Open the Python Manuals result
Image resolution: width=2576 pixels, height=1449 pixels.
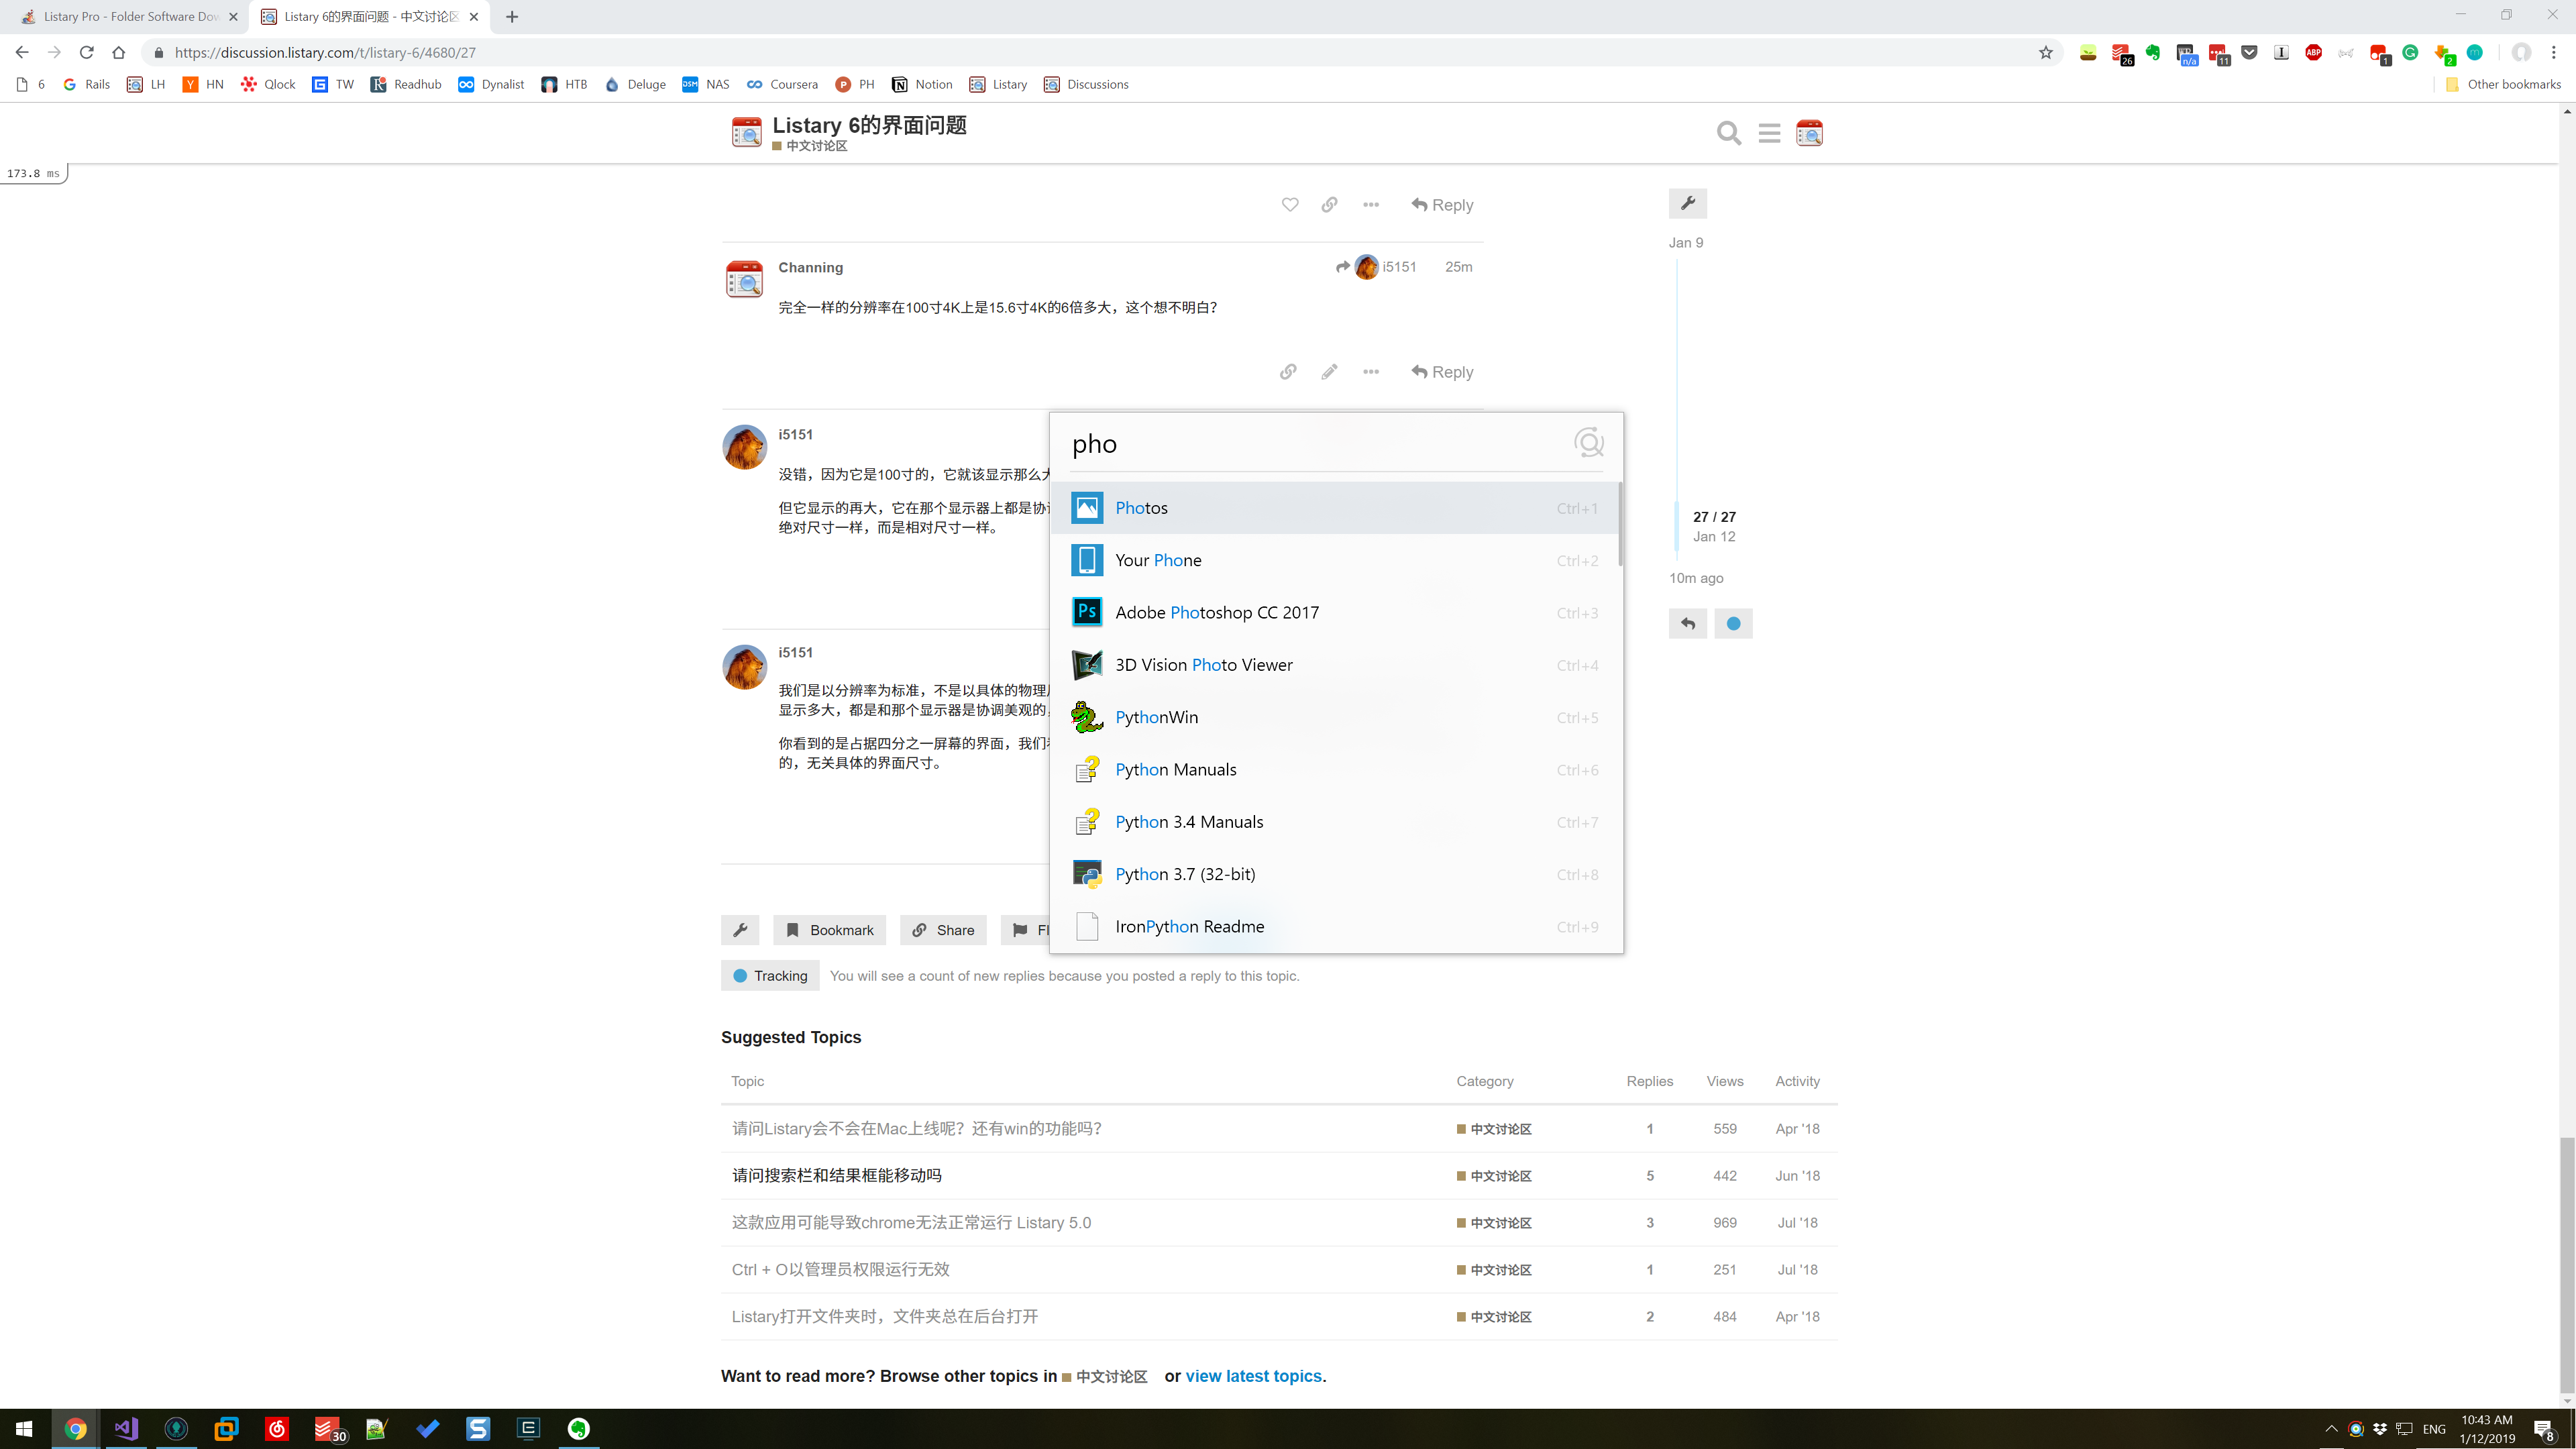coord(1334,769)
